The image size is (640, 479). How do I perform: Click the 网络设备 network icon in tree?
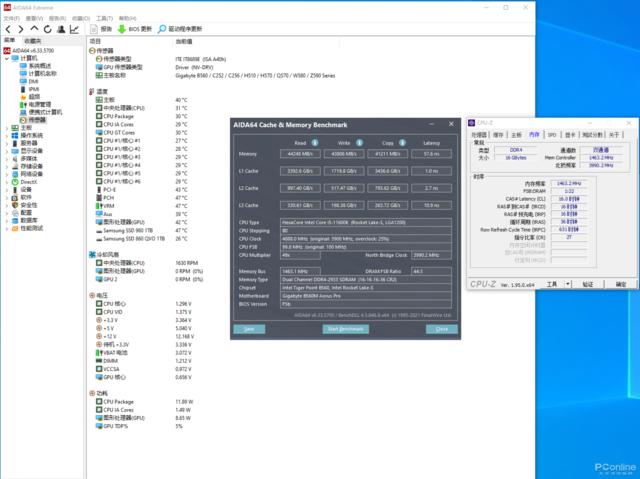pos(15,174)
